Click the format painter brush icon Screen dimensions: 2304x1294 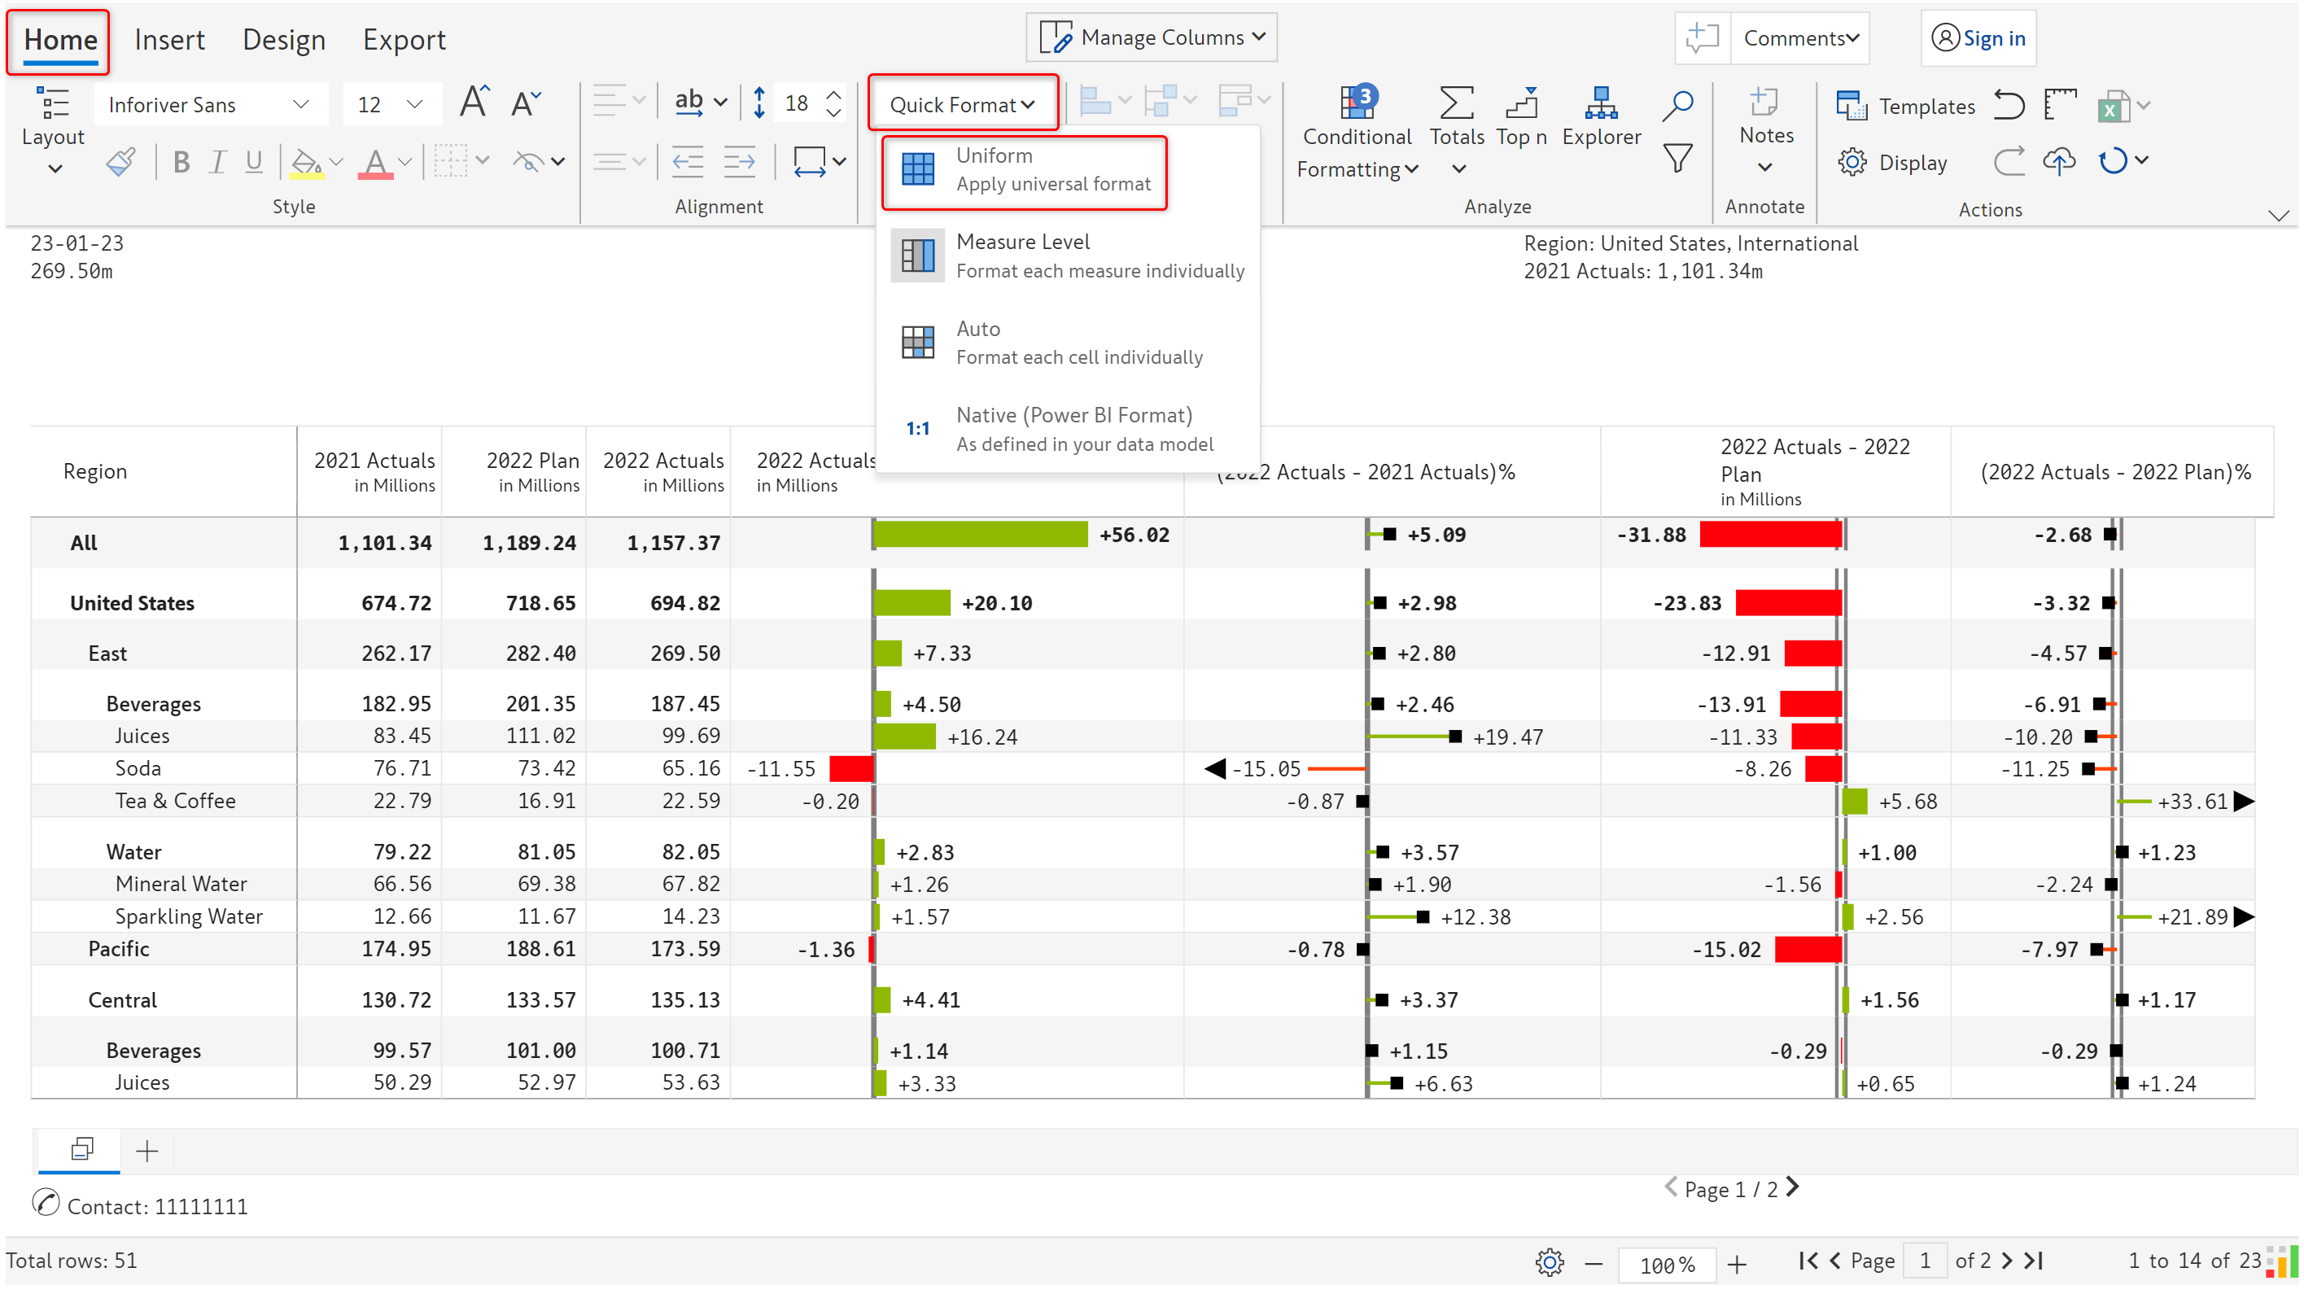pos(121,162)
